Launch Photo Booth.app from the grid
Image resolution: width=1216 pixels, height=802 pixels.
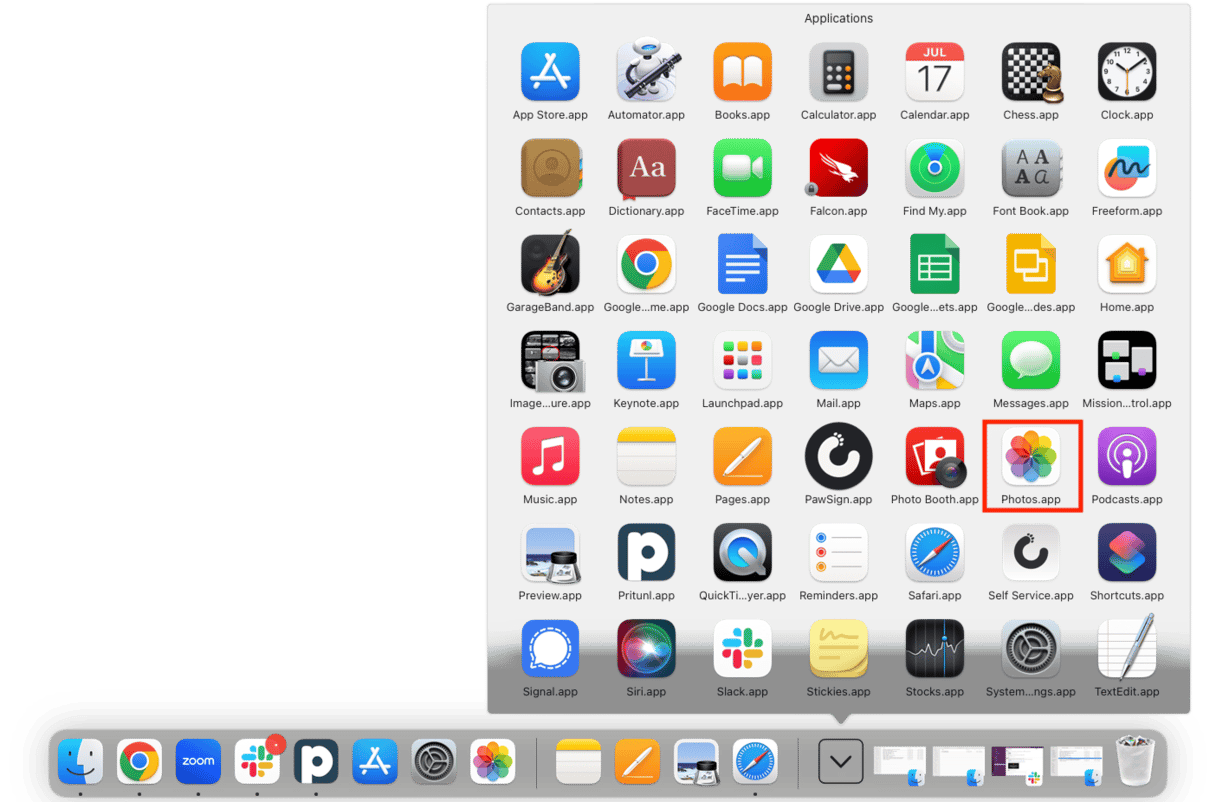pos(934,456)
